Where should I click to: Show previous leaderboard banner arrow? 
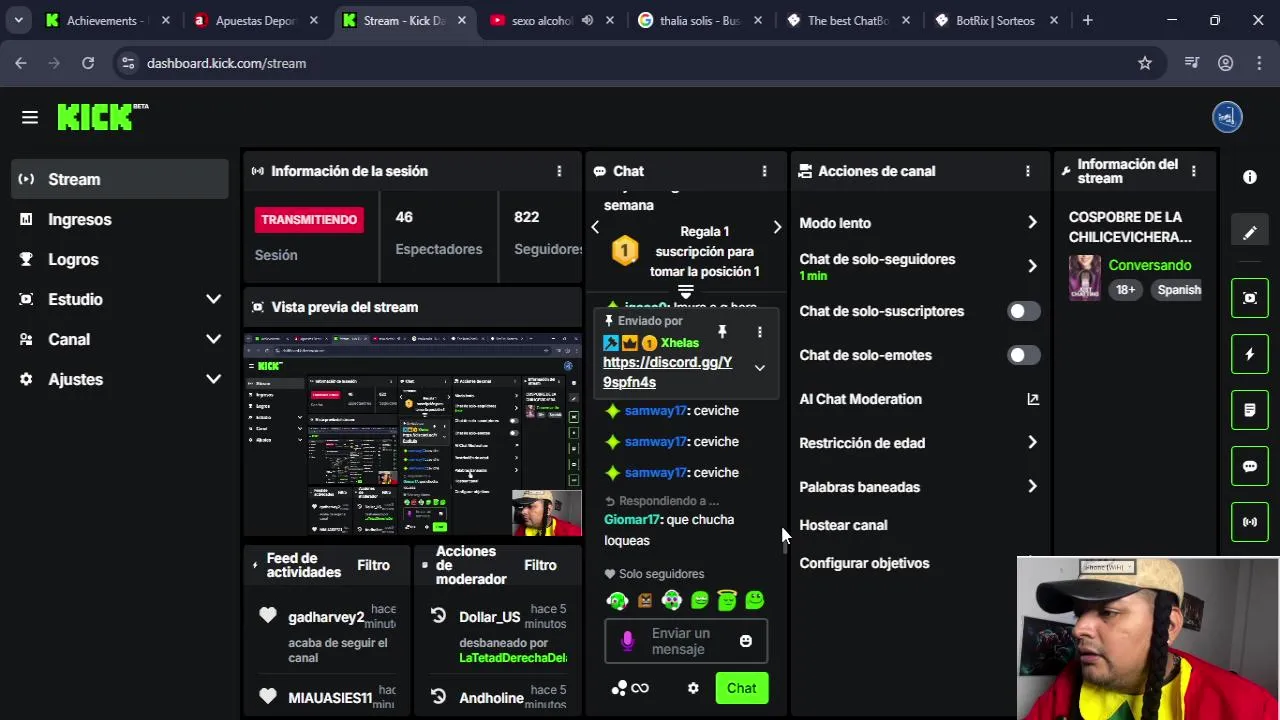(595, 228)
